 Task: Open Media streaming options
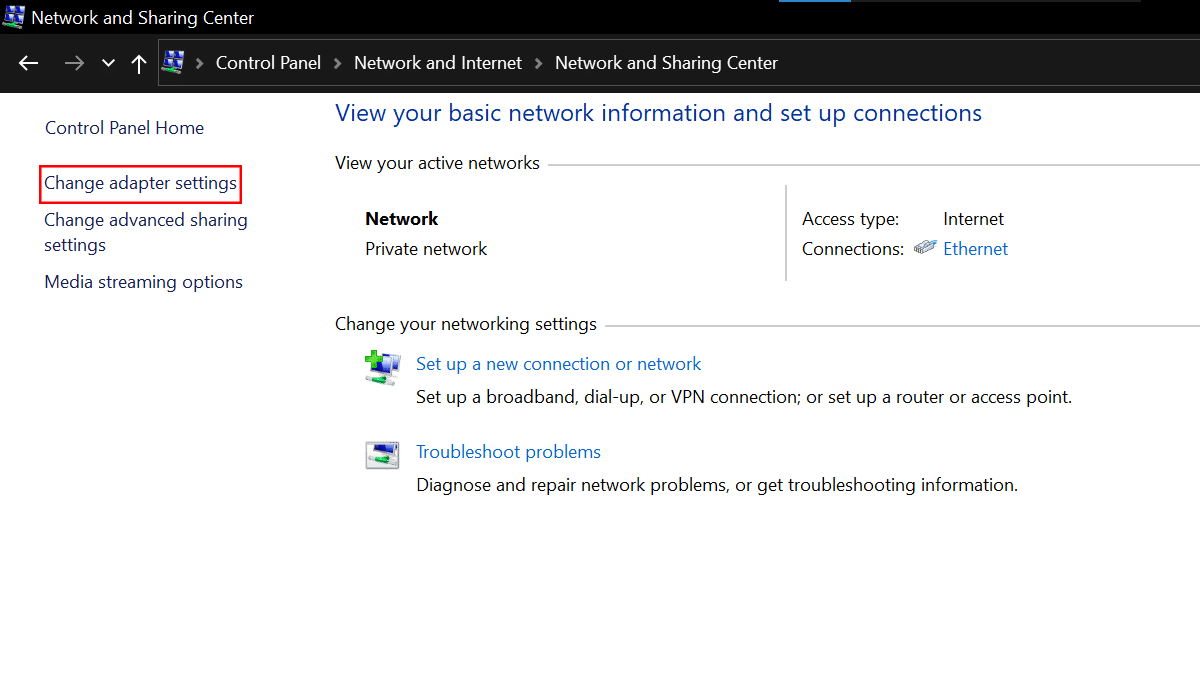coord(143,282)
